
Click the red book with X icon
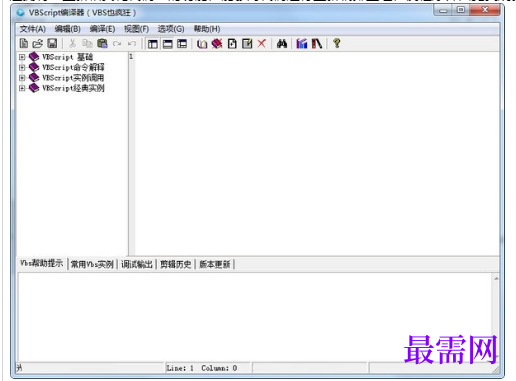(x=217, y=44)
